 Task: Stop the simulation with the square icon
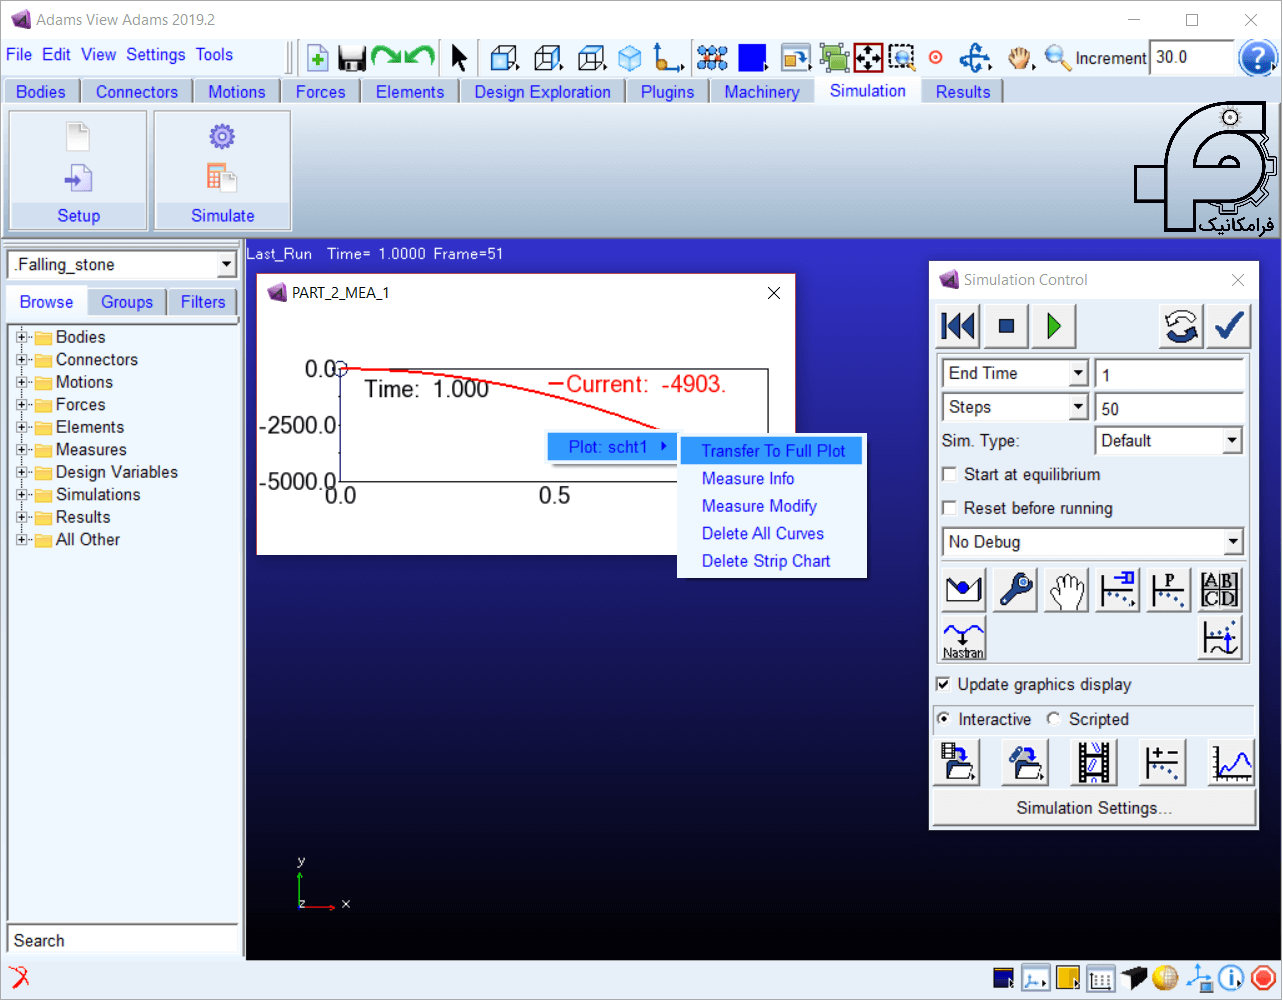pyautogui.click(x=1006, y=326)
